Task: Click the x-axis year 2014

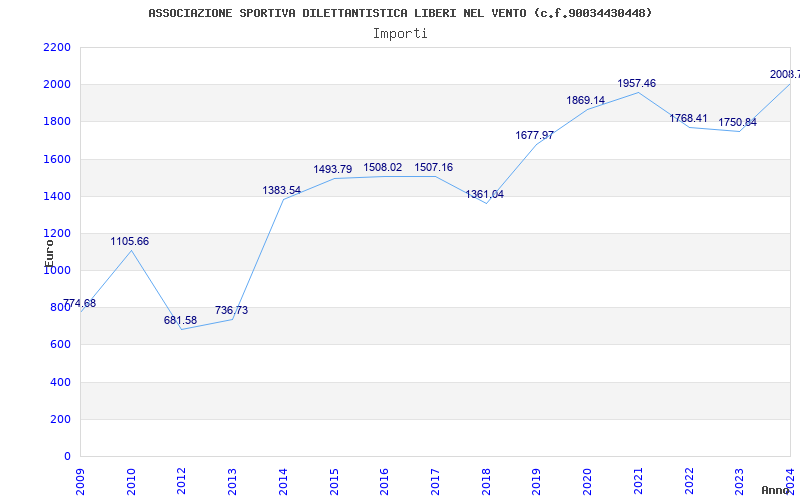Action: point(283,481)
